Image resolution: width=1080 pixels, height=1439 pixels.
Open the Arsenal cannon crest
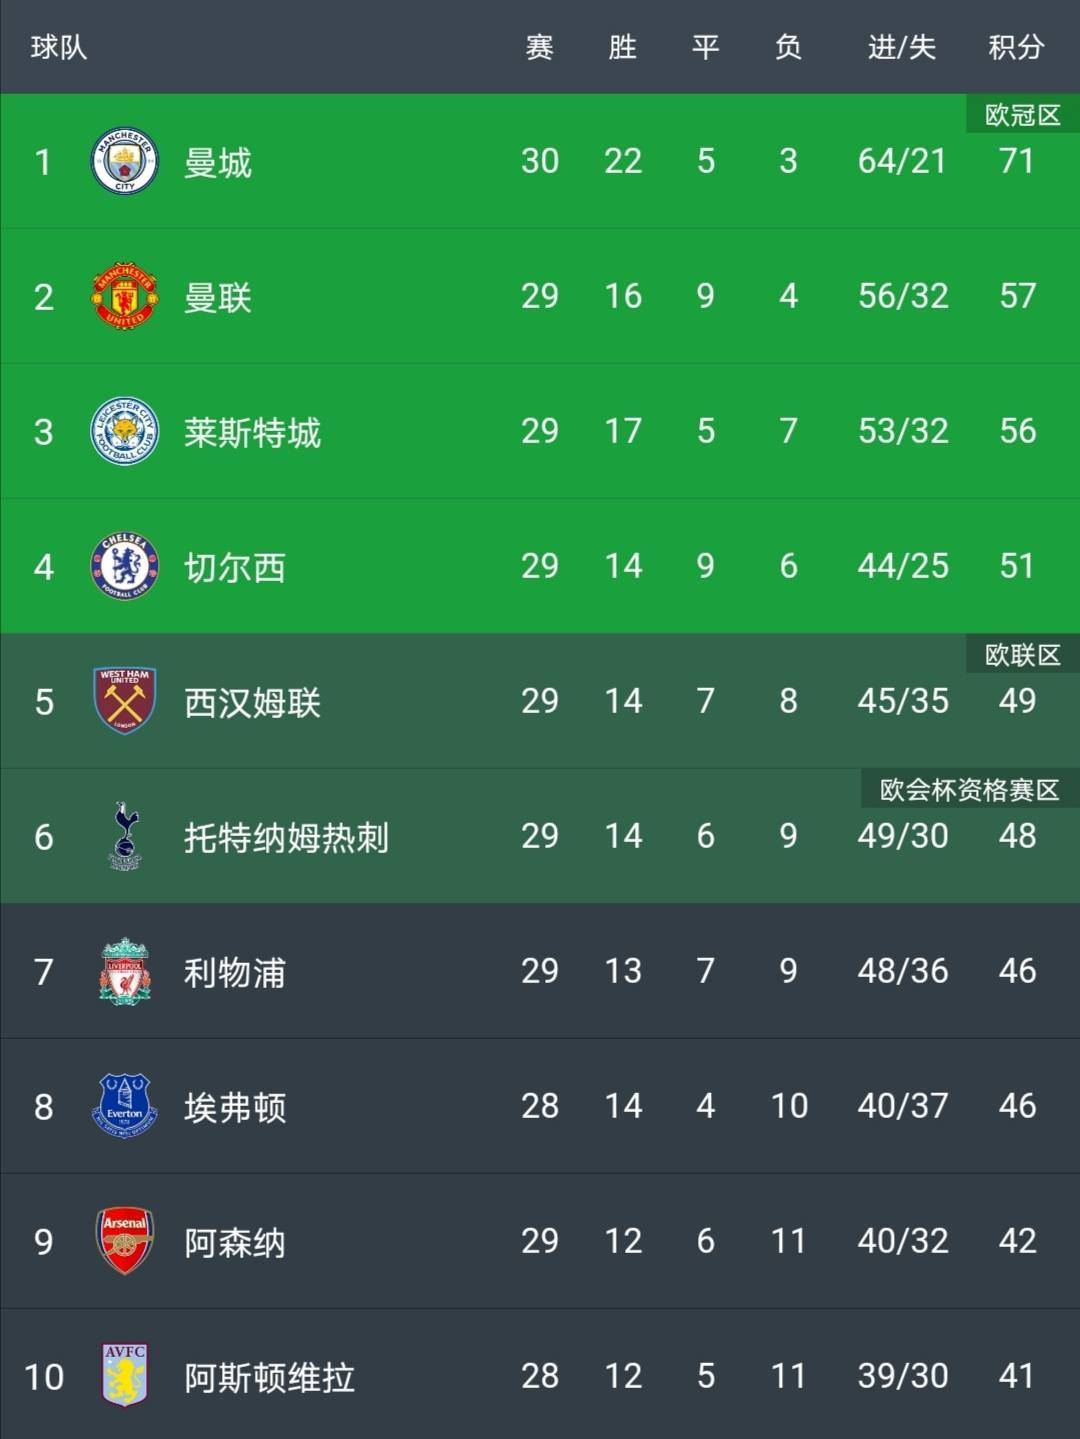coord(125,1241)
